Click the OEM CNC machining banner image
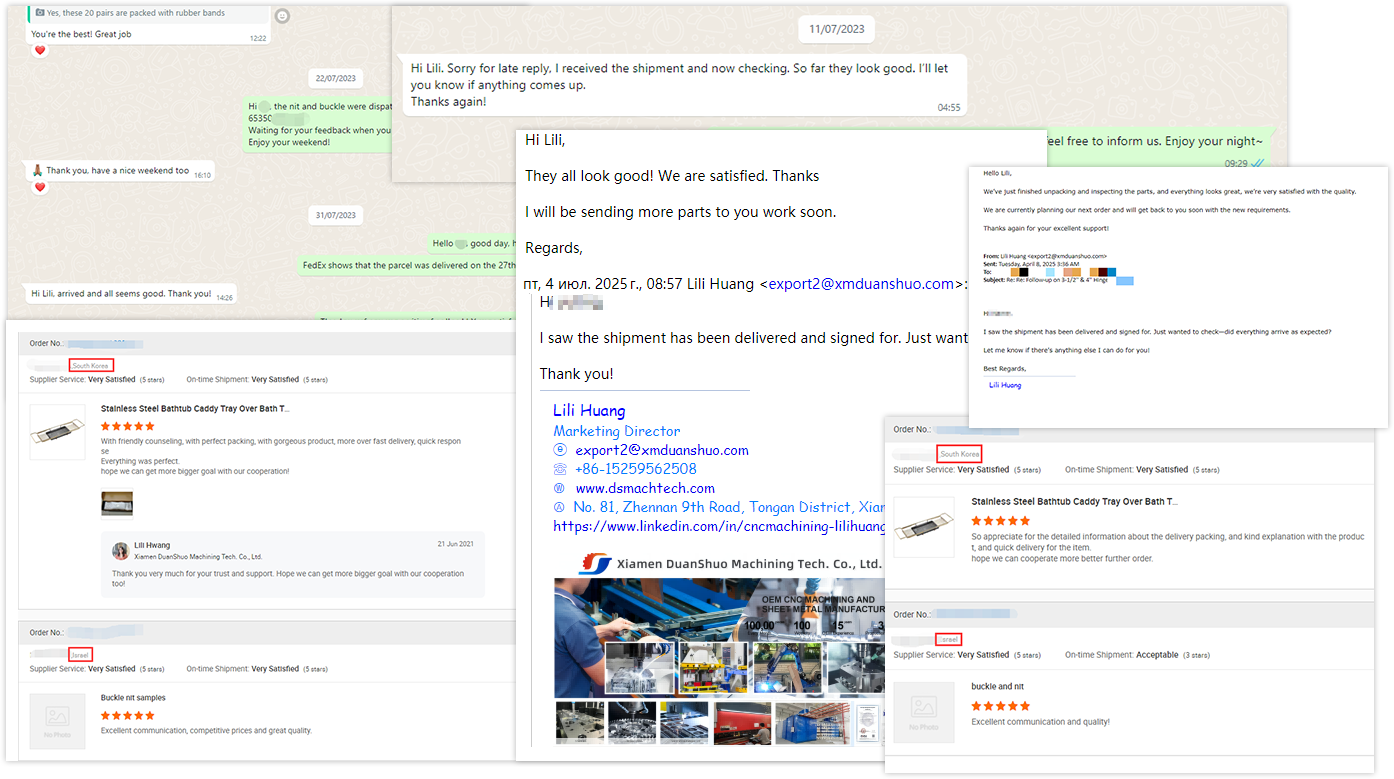 pos(718,638)
